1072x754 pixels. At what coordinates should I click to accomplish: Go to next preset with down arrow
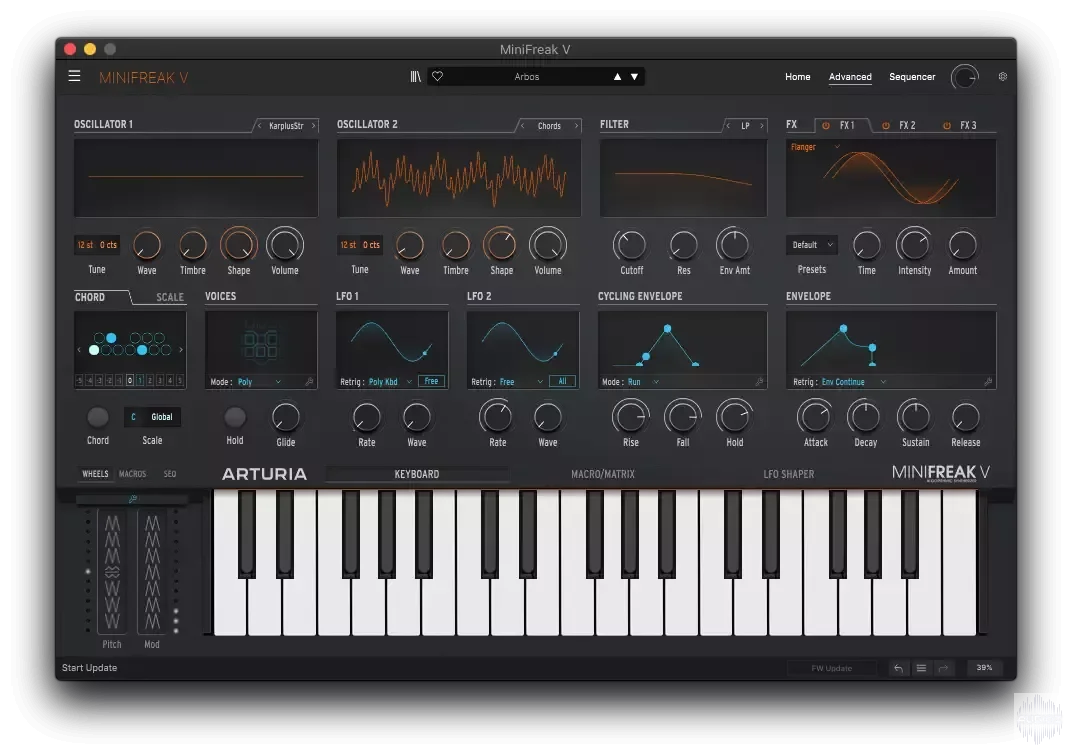(634, 77)
